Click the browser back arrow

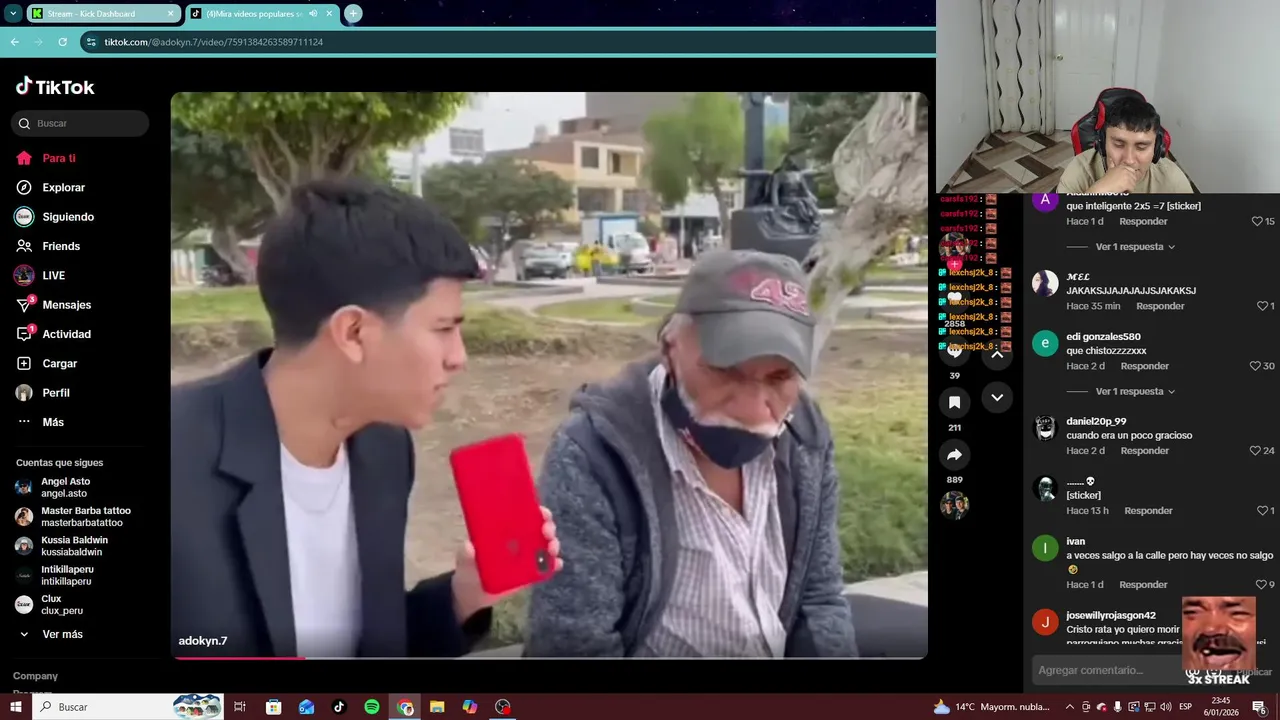click(15, 42)
